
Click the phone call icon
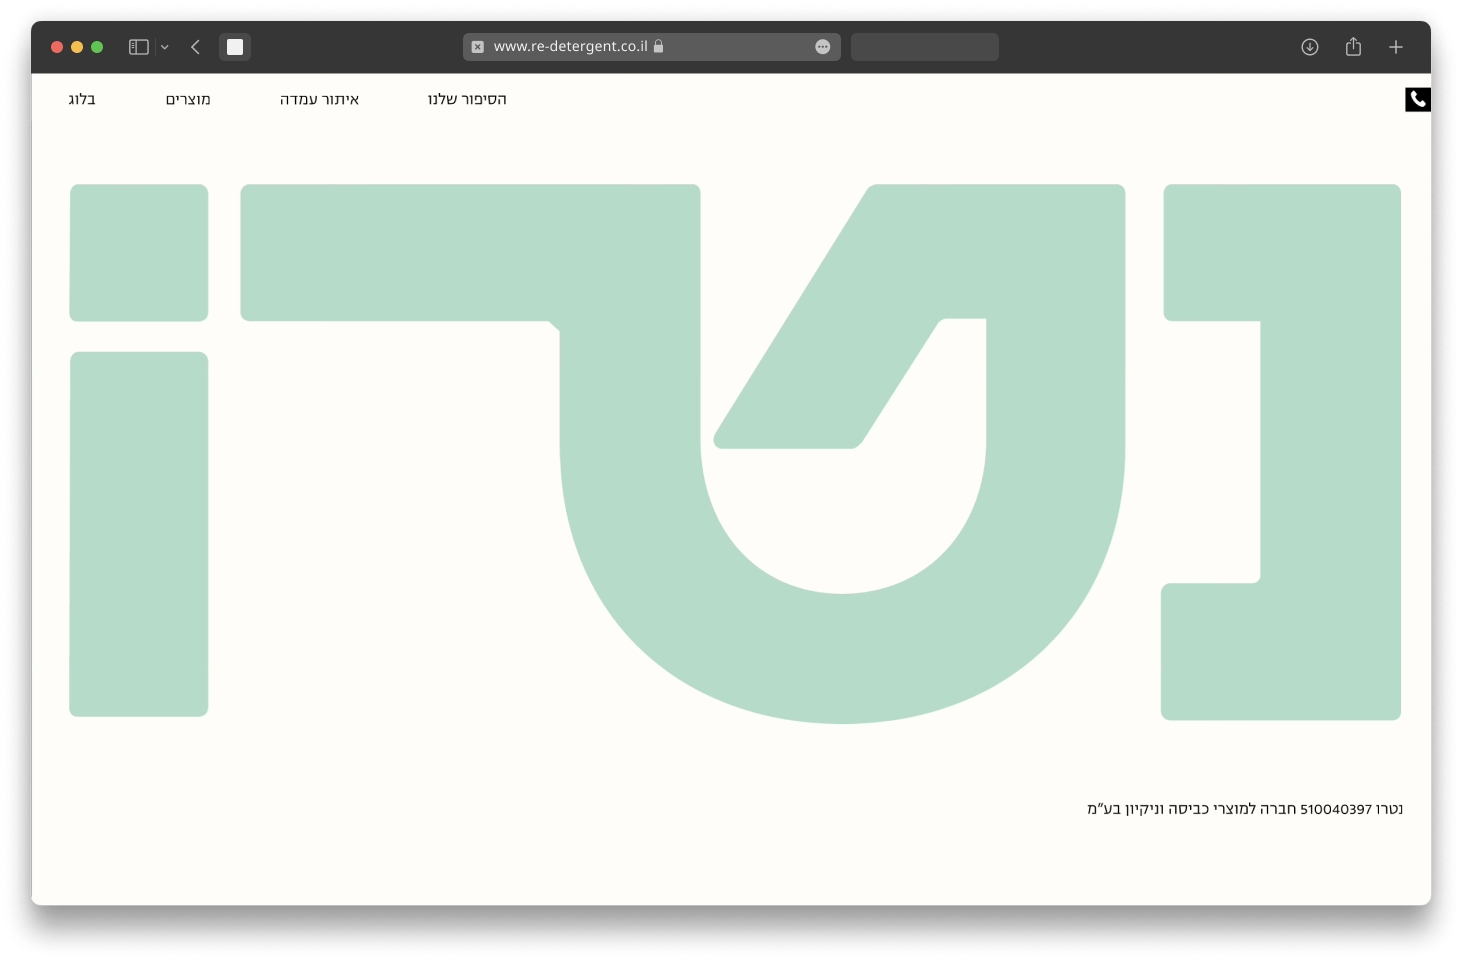click(1418, 99)
